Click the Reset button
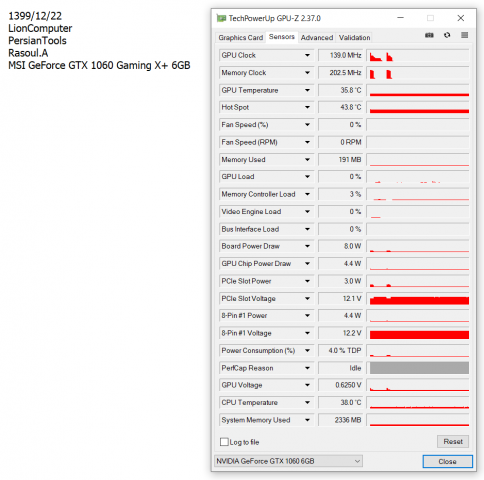Viewport: 484px width, 480px height. [x=453, y=441]
